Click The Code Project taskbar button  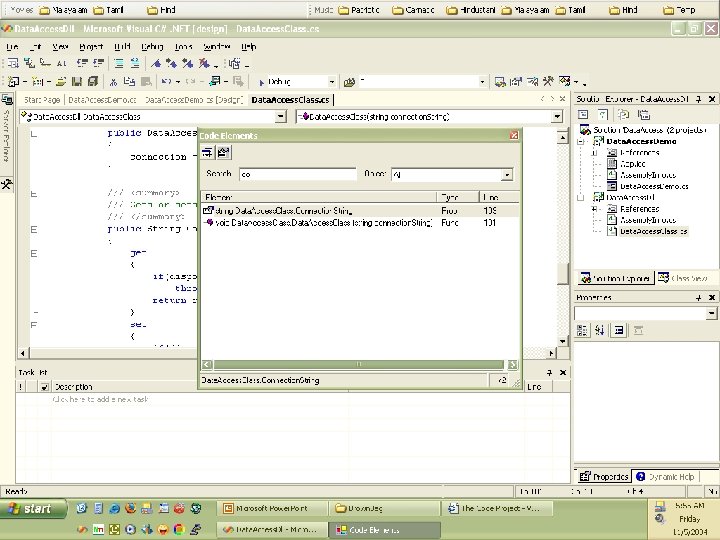click(x=497, y=508)
